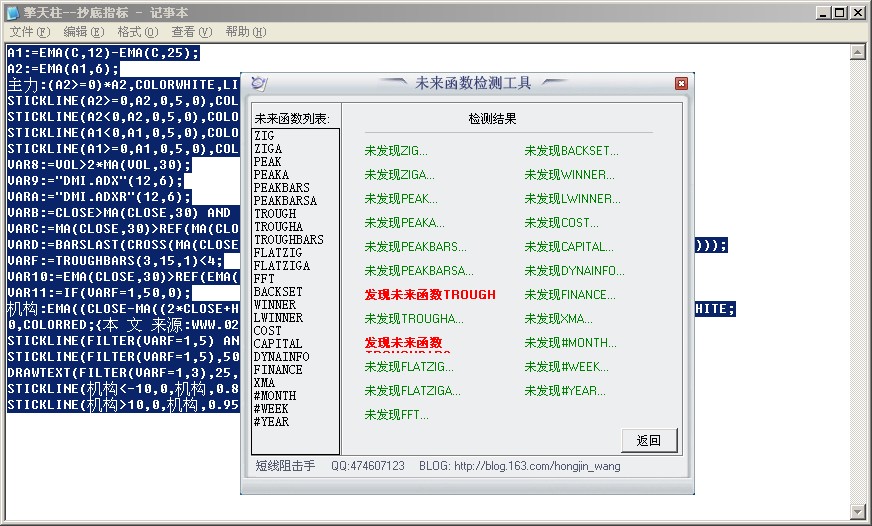872x526 pixels.
Task: Click the VARF:=TROUGHBARS(3,15,1)<4; line
Action: [115, 261]
